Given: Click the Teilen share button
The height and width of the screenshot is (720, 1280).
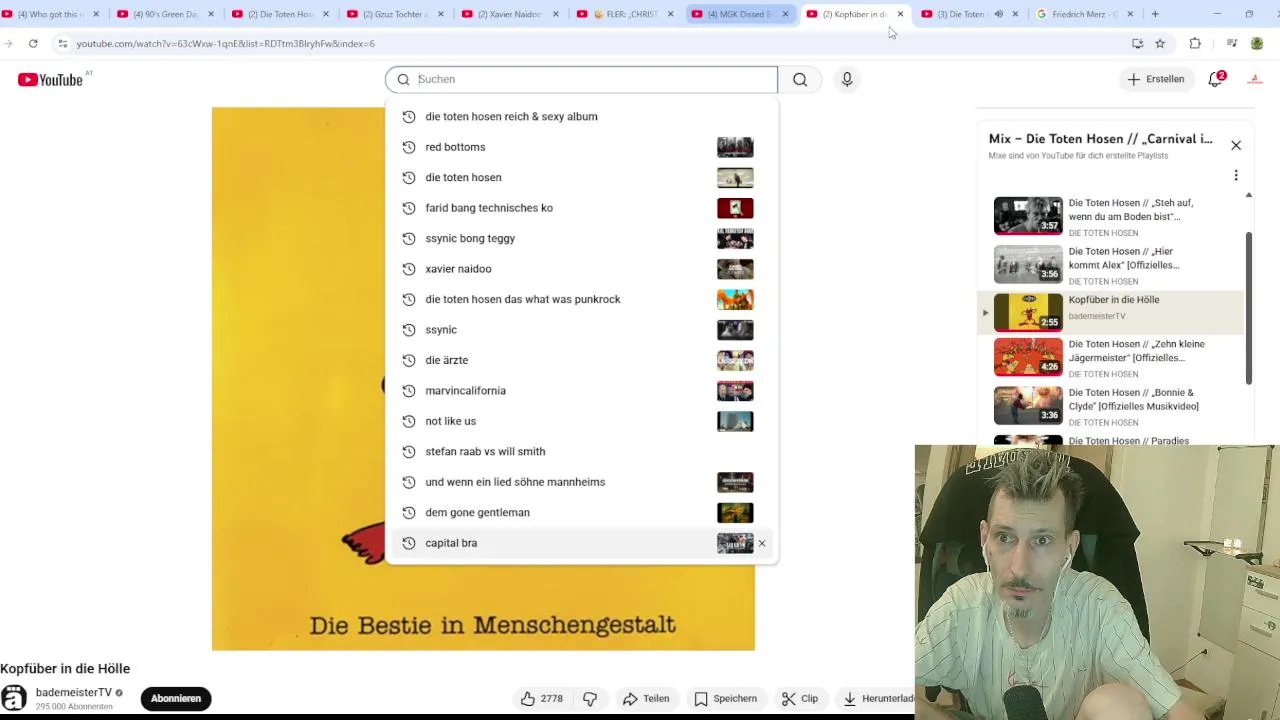Looking at the screenshot, I should pyautogui.click(x=645, y=698).
